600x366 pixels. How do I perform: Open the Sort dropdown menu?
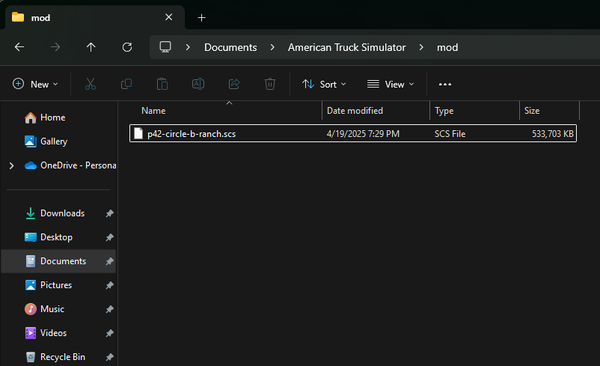[324, 84]
